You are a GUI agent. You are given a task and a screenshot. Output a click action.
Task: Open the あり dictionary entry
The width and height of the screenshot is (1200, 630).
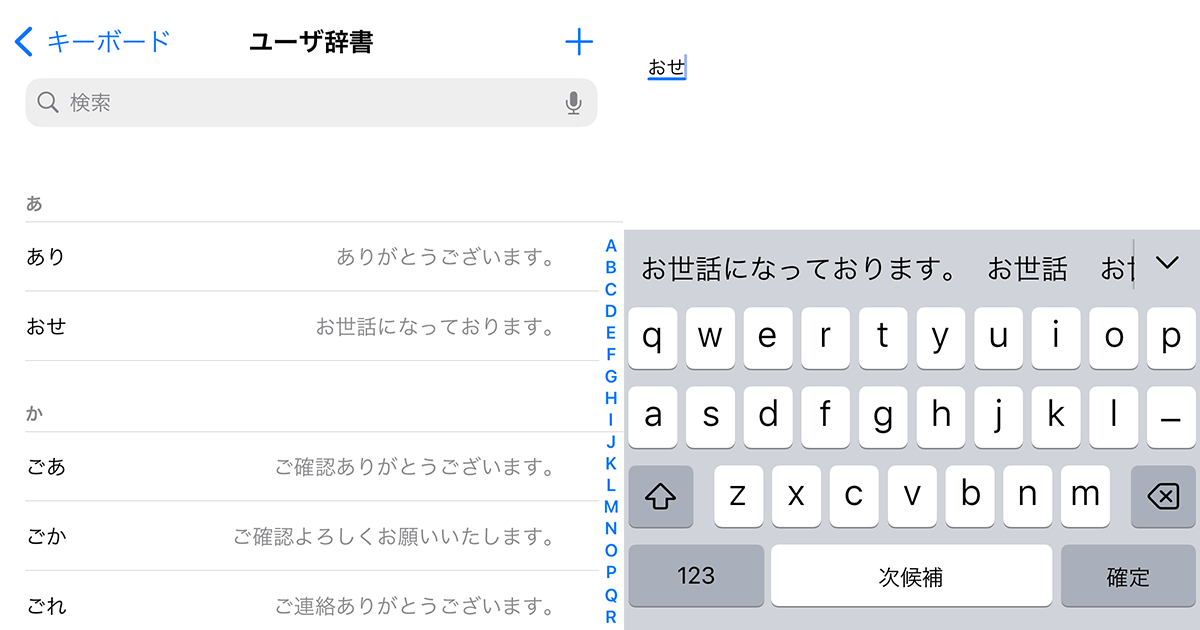click(x=311, y=257)
